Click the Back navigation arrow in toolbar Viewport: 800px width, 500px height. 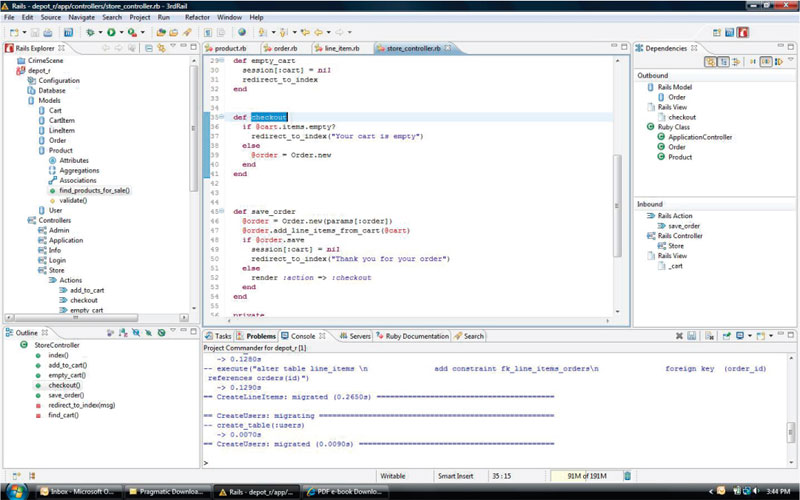(318, 33)
